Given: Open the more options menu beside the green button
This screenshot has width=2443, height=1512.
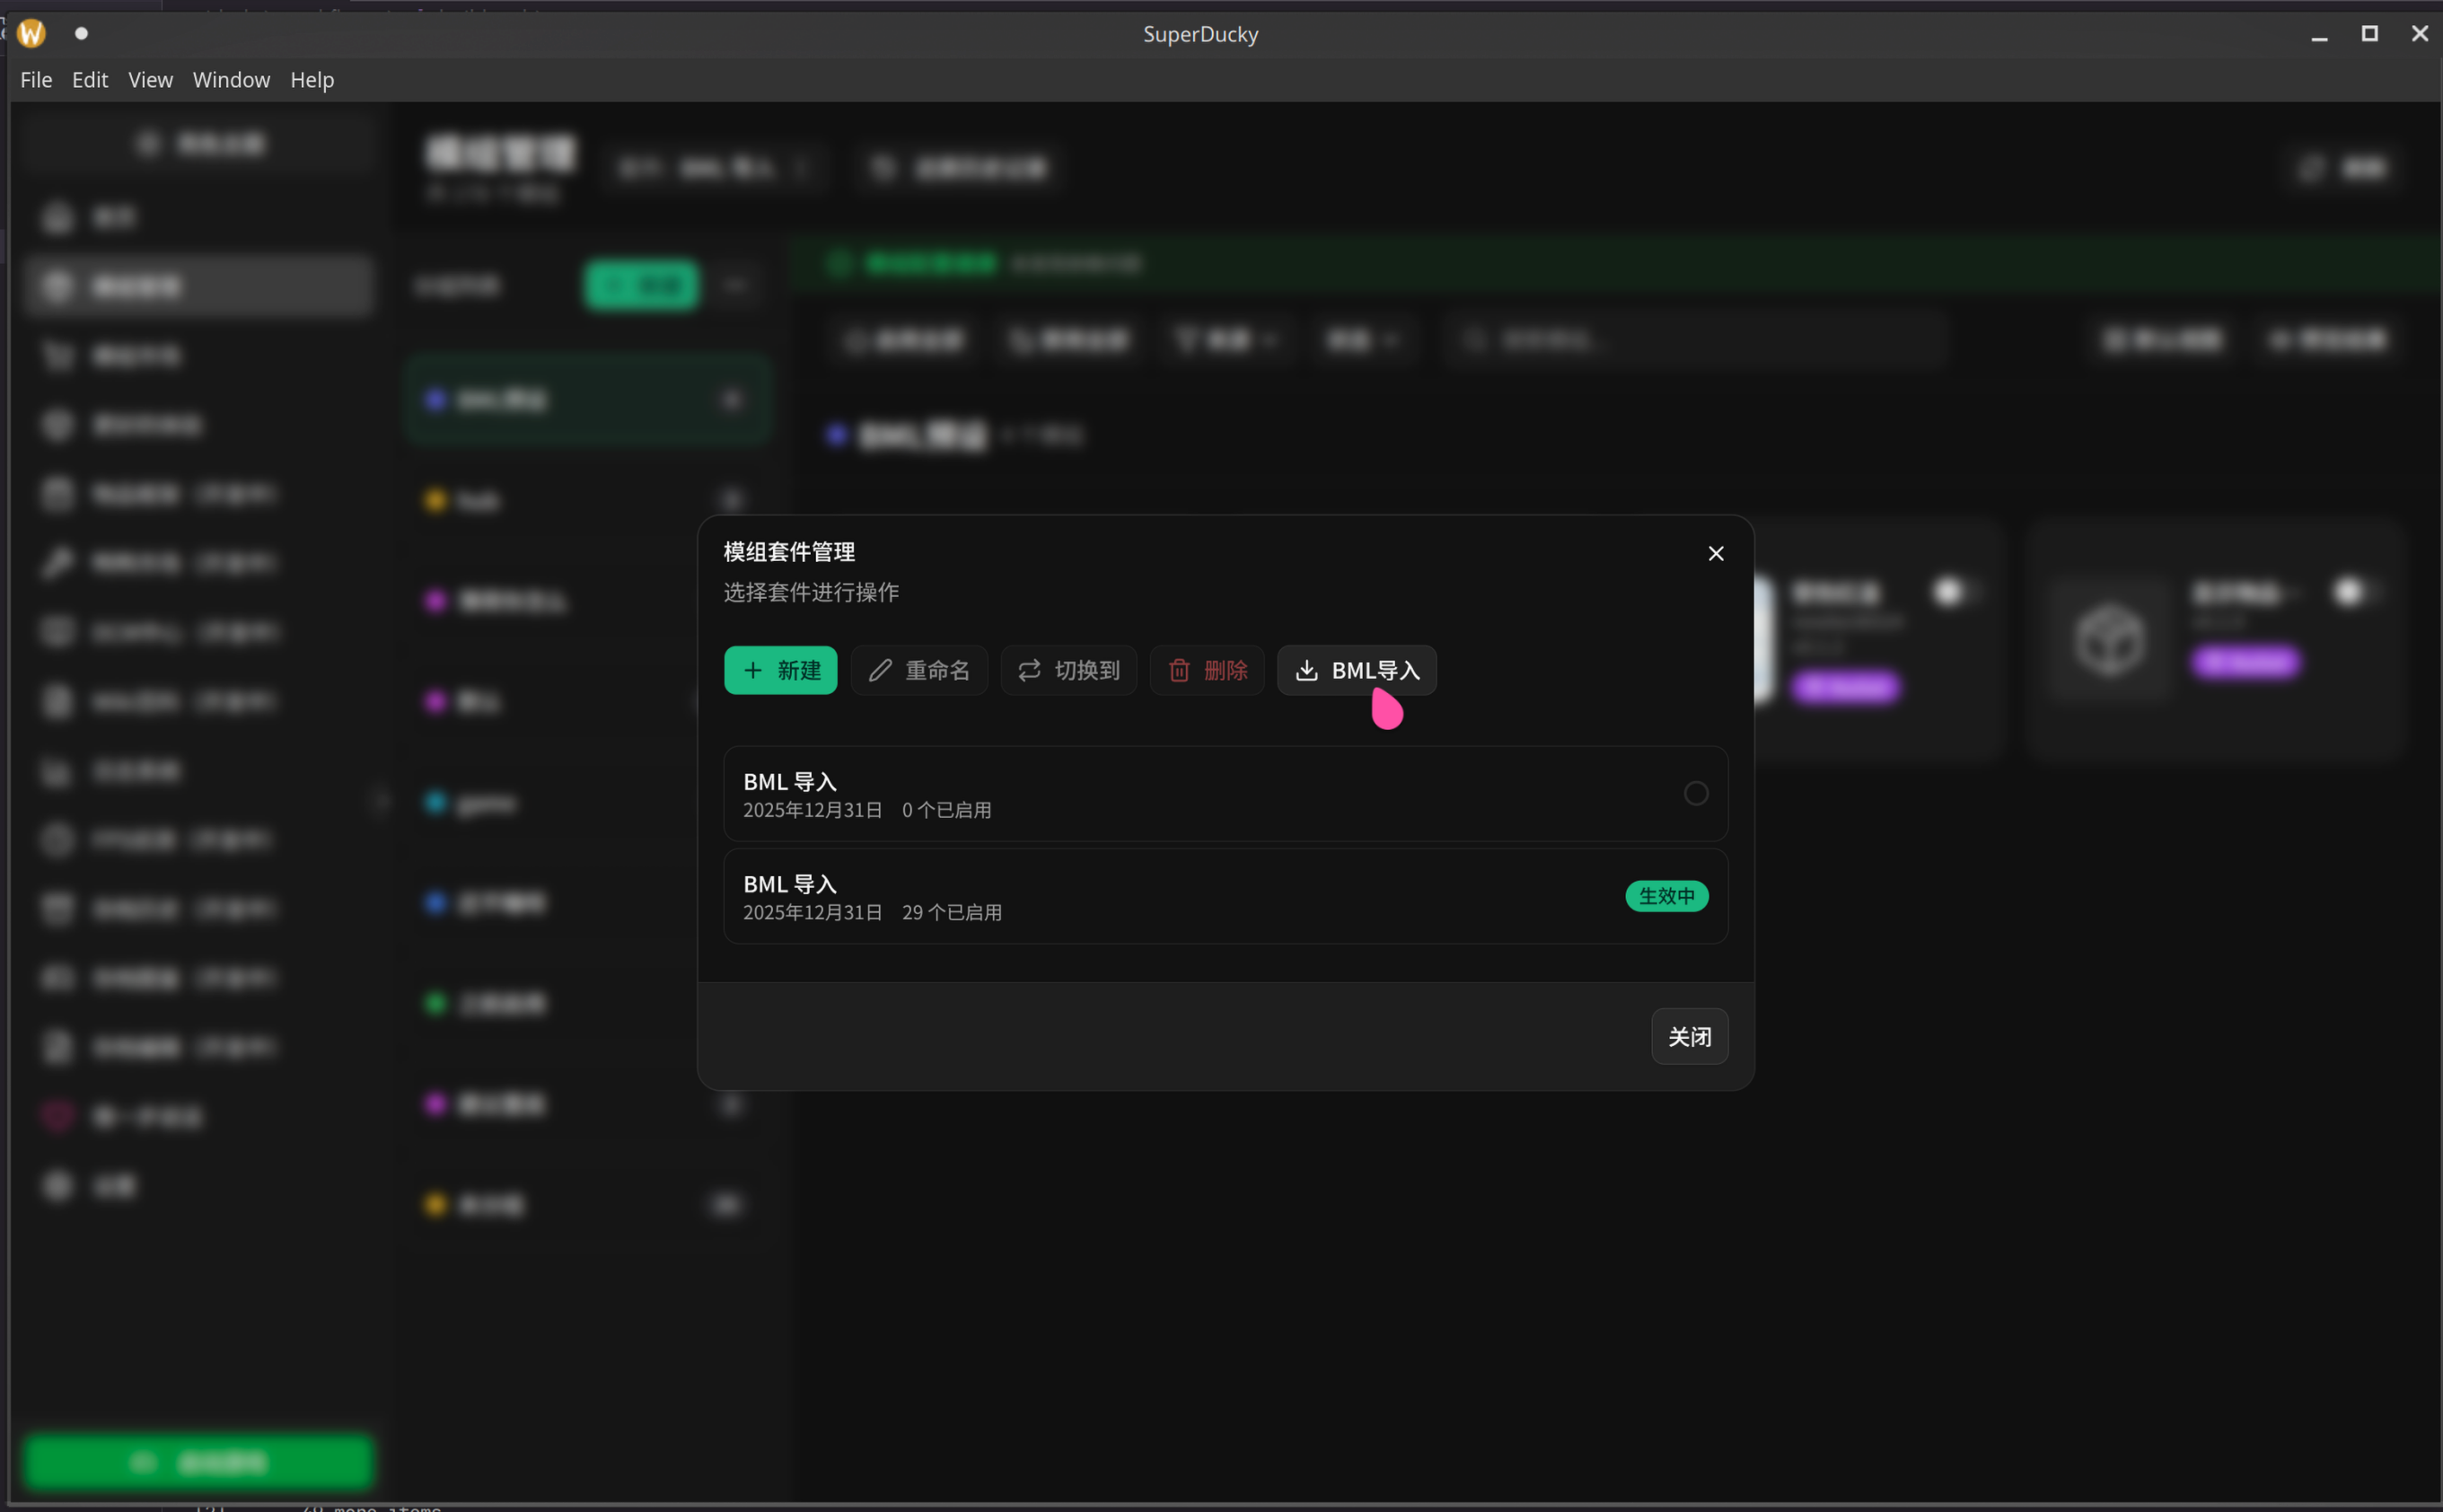Looking at the screenshot, I should point(735,285).
